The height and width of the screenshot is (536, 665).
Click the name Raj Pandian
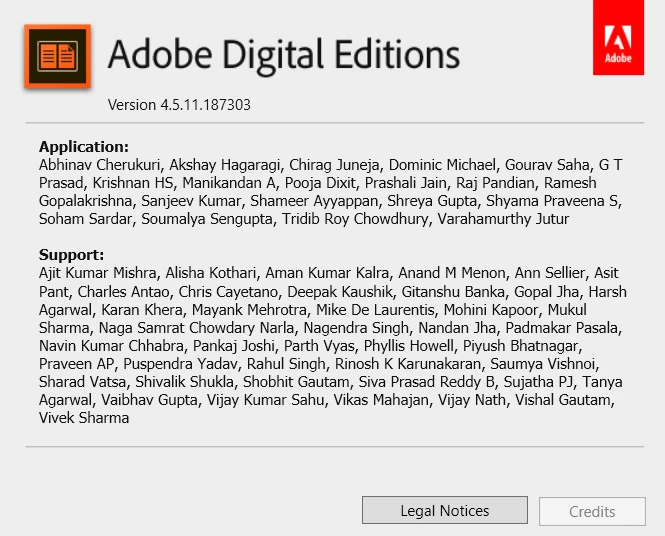point(495,183)
